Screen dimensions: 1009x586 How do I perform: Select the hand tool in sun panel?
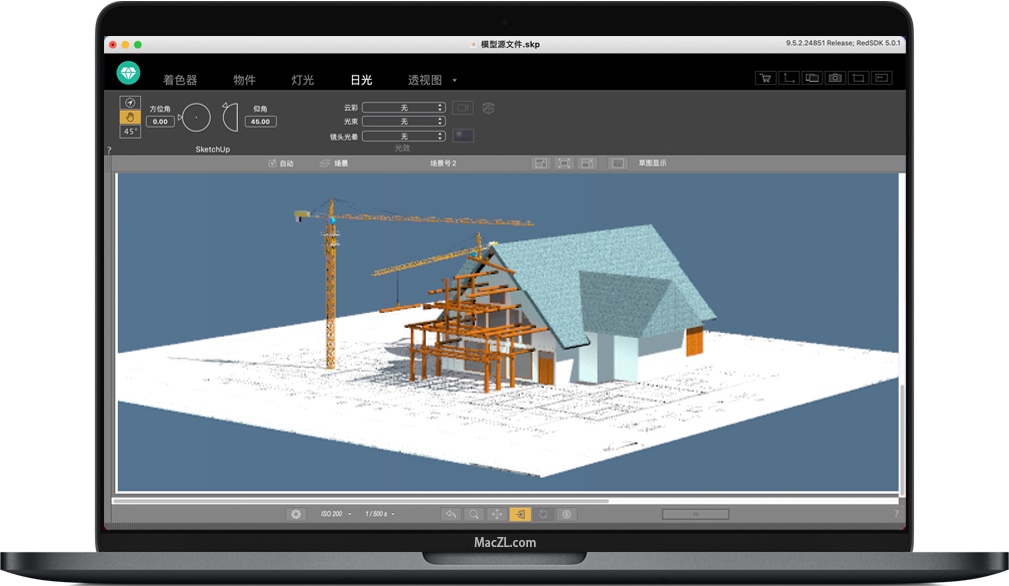coord(130,117)
